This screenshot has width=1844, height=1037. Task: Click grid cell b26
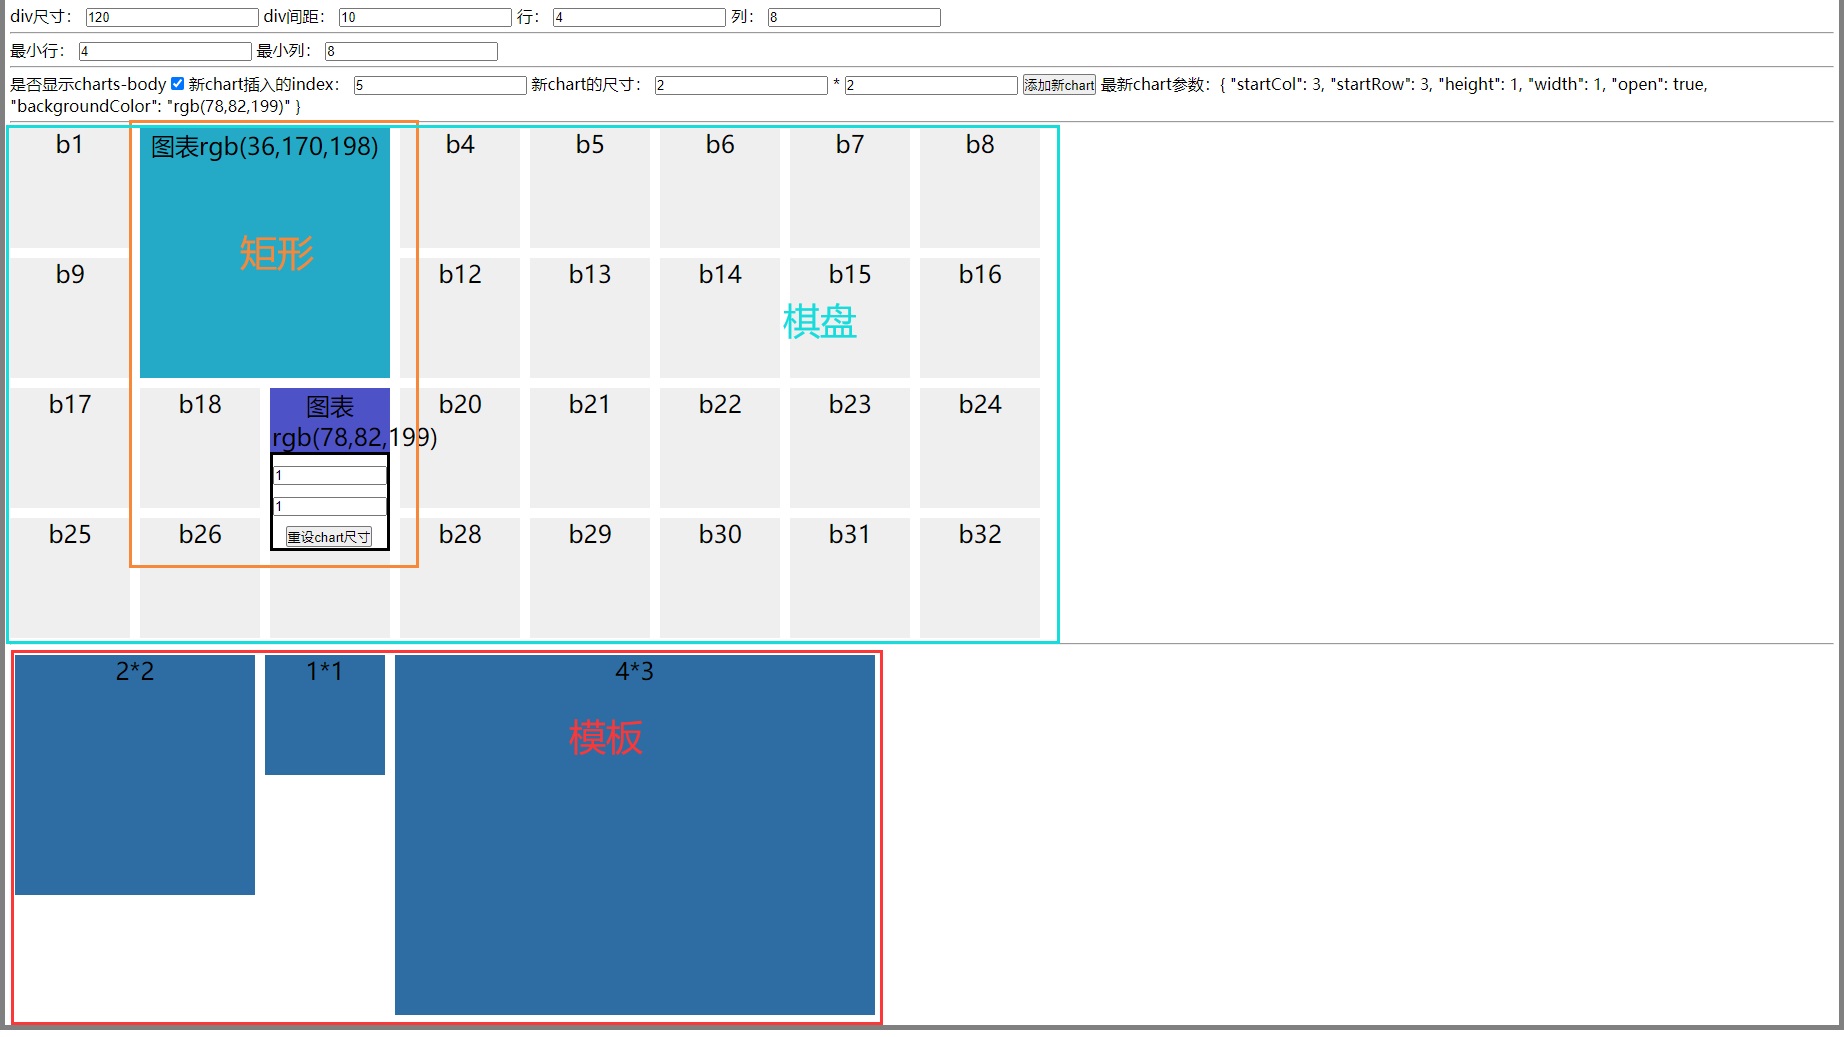(200, 578)
